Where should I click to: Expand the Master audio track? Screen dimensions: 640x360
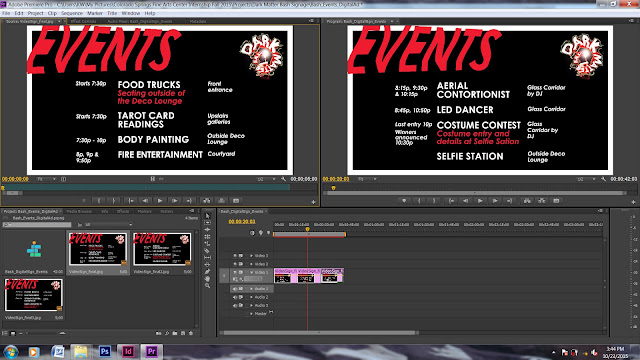click(251, 313)
